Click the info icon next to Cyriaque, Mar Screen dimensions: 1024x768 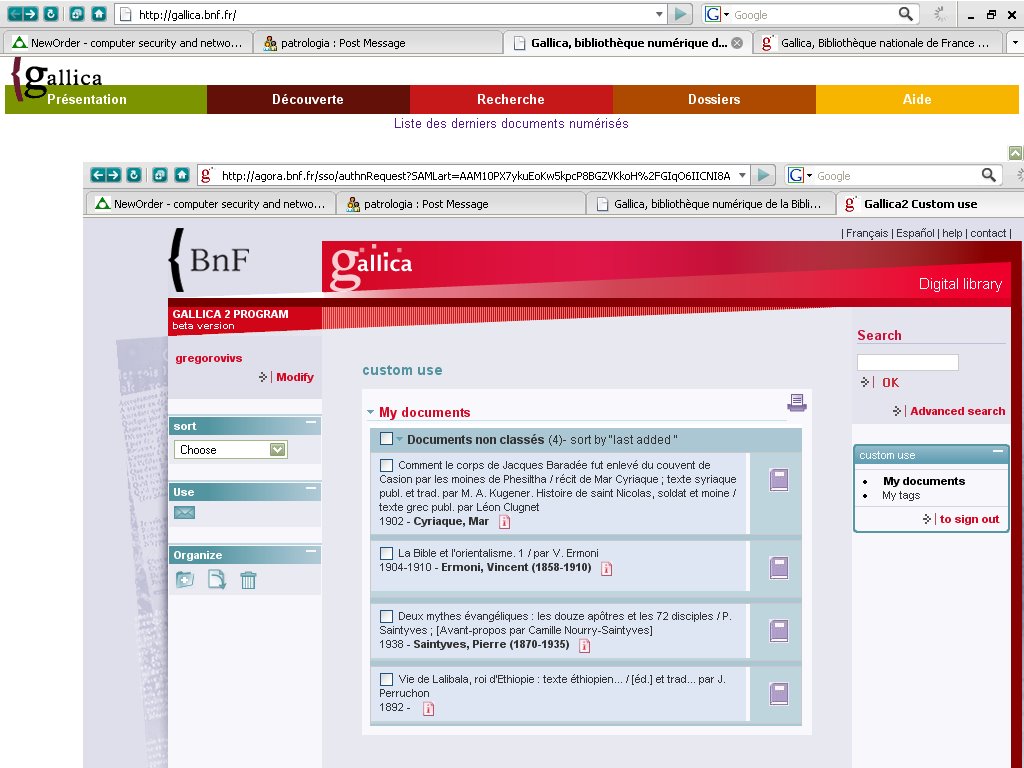tap(504, 522)
